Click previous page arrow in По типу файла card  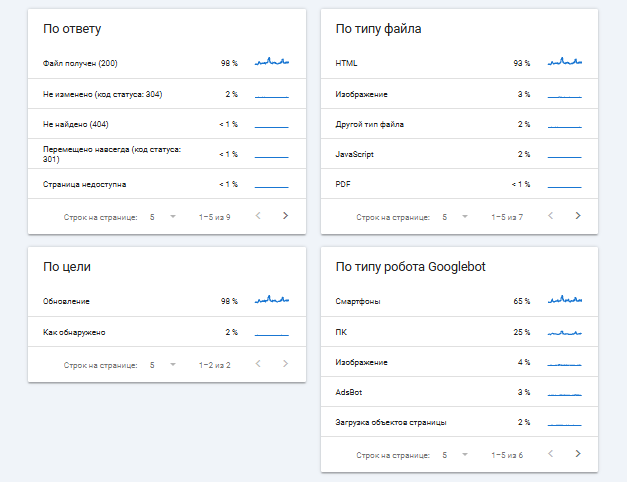(550, 215)
